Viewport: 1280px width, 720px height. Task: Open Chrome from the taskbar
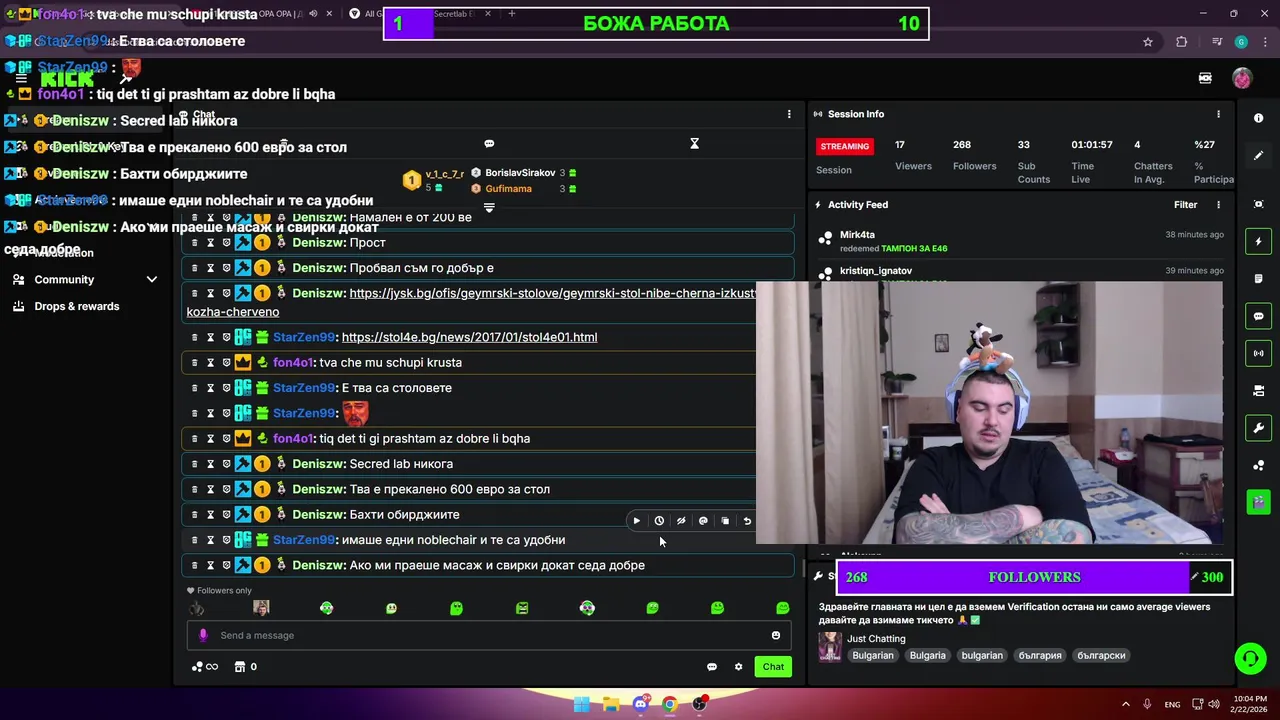[670, 704]
